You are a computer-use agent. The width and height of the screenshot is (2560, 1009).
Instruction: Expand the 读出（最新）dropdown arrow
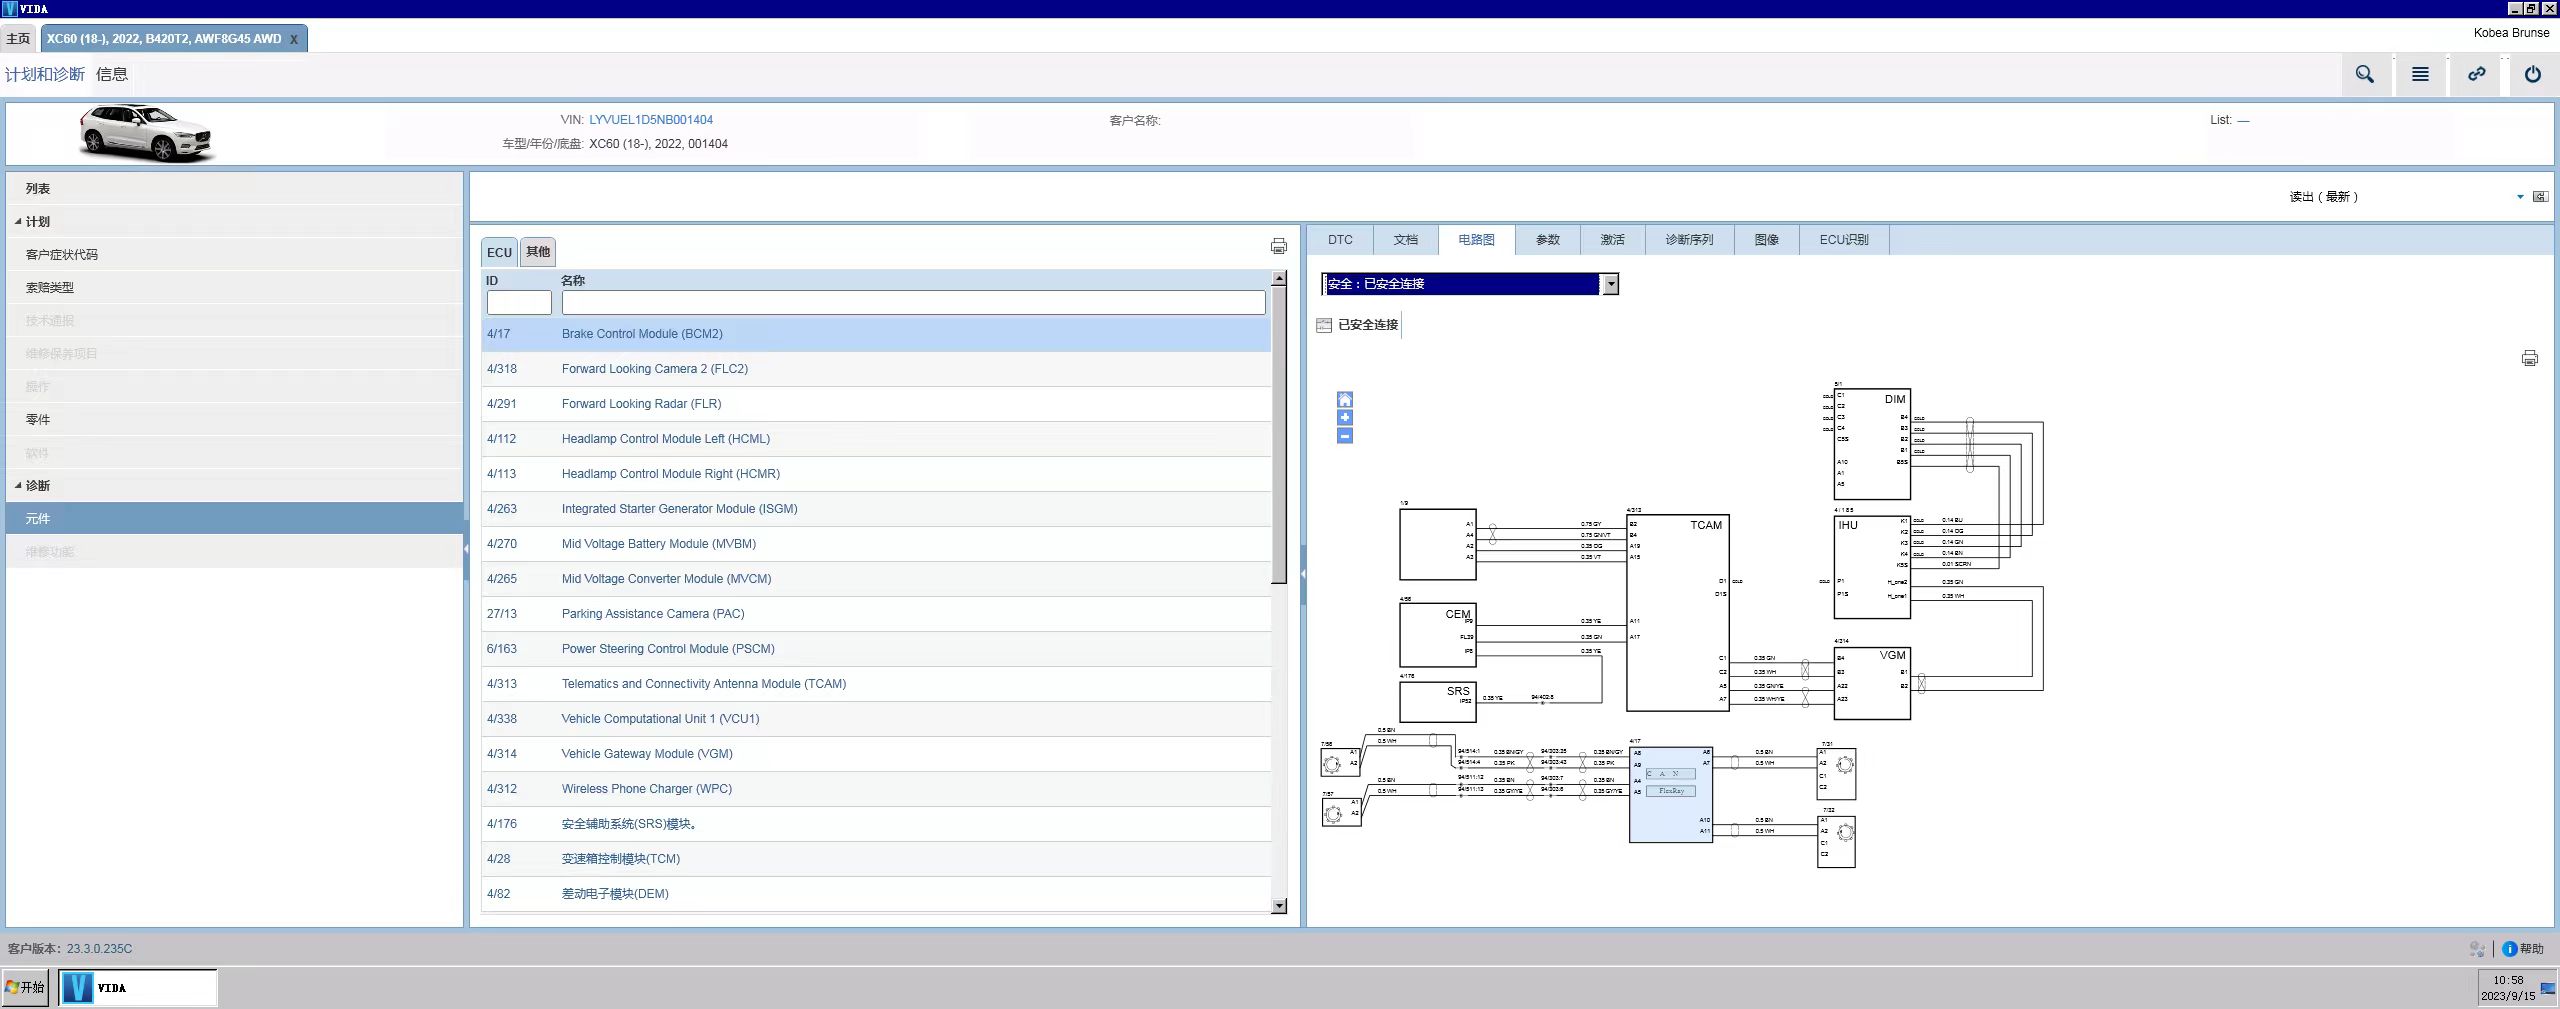coord(2519,197)
